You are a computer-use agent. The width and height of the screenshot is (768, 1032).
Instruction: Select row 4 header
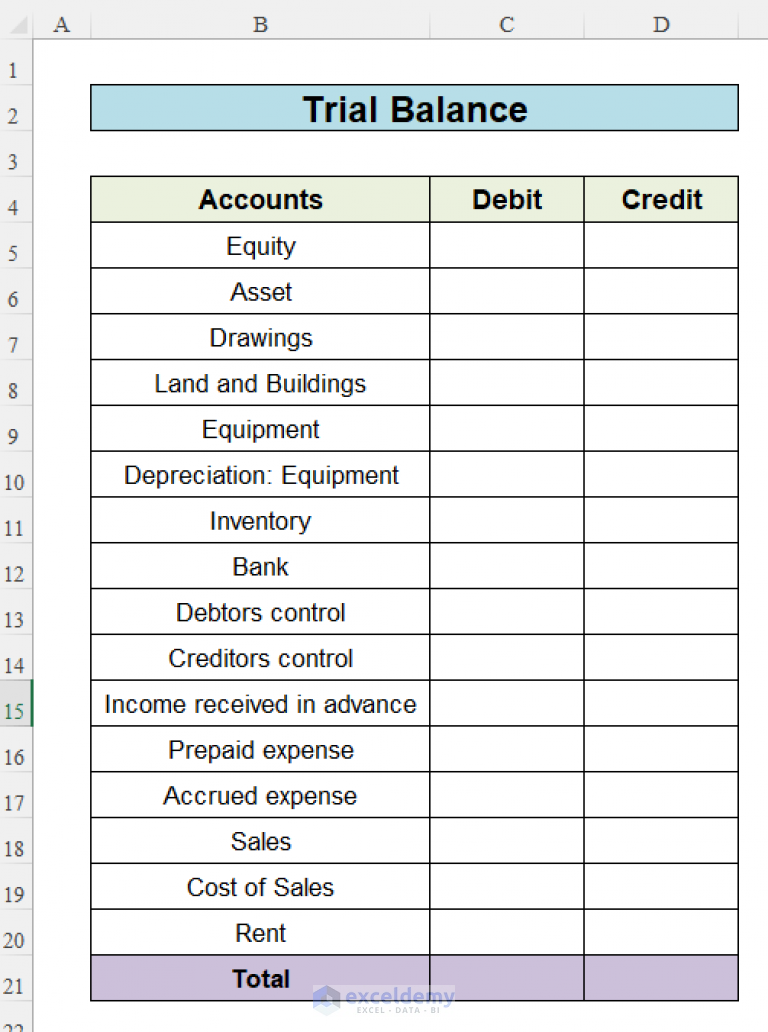pos(15,208)
